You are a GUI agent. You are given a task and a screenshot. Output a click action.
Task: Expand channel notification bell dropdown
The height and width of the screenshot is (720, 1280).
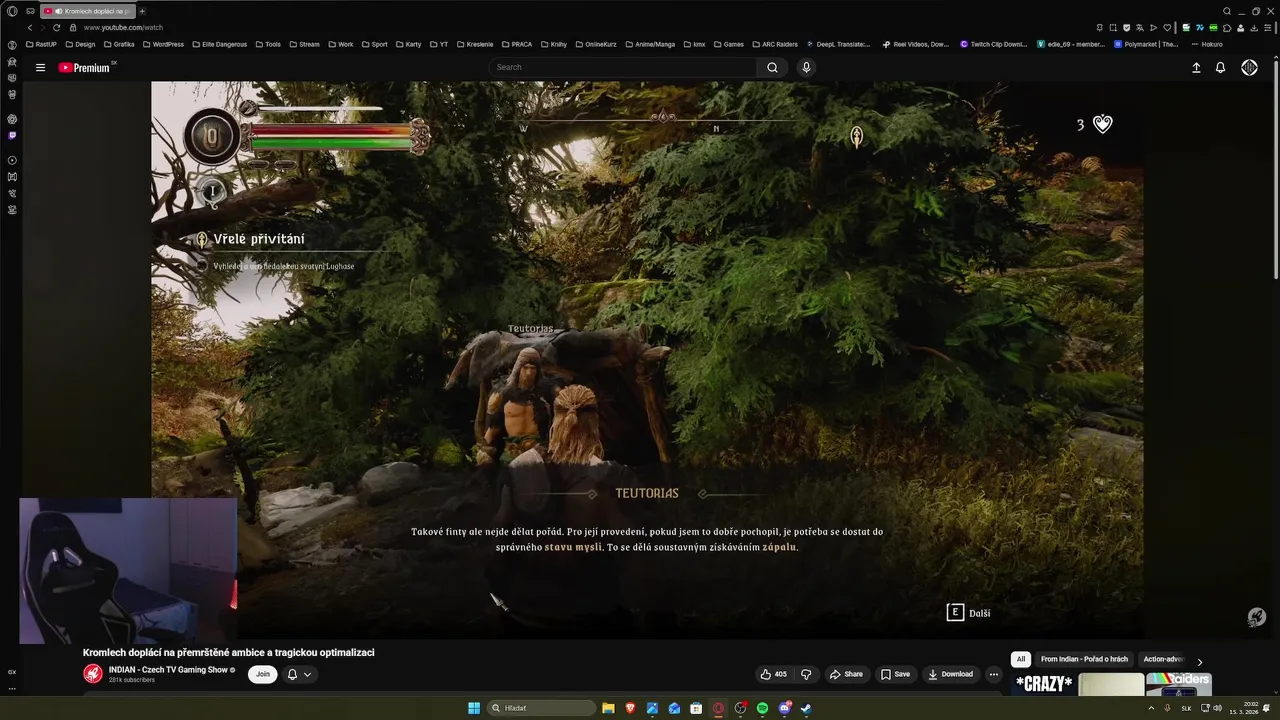coord(299,674)
